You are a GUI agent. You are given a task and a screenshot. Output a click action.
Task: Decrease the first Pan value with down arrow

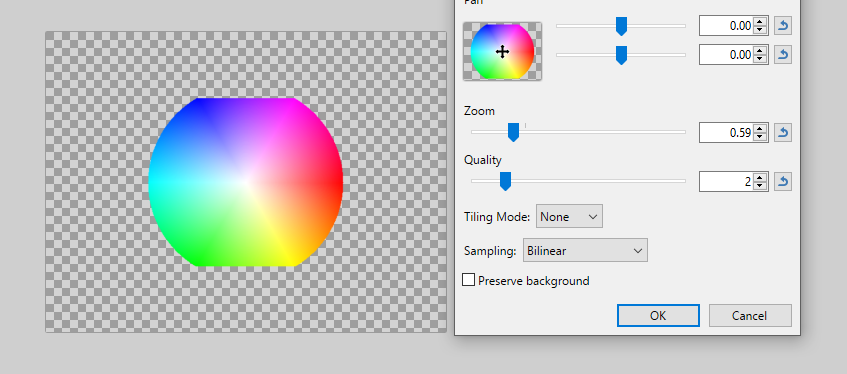point(760,30)
